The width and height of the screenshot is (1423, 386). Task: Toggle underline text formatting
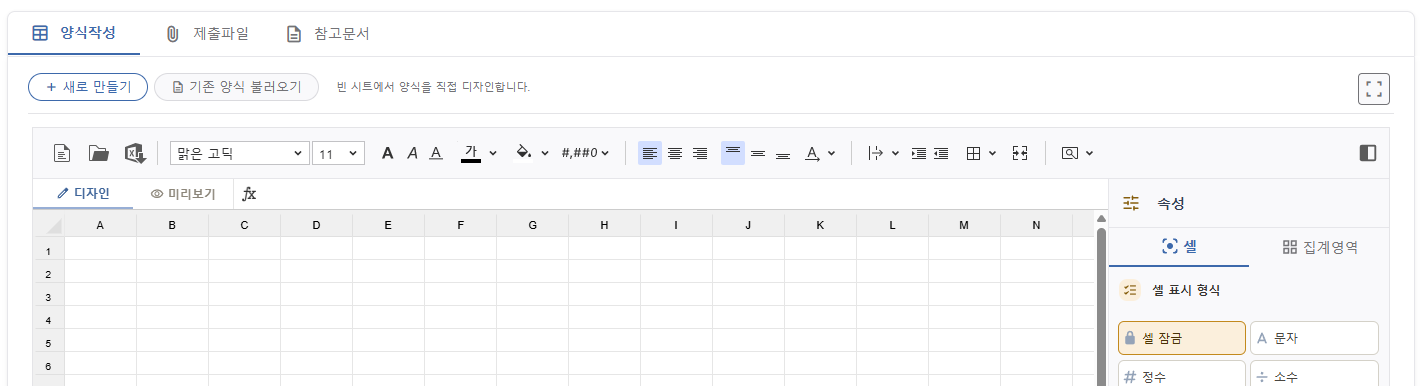coord(436,153)
